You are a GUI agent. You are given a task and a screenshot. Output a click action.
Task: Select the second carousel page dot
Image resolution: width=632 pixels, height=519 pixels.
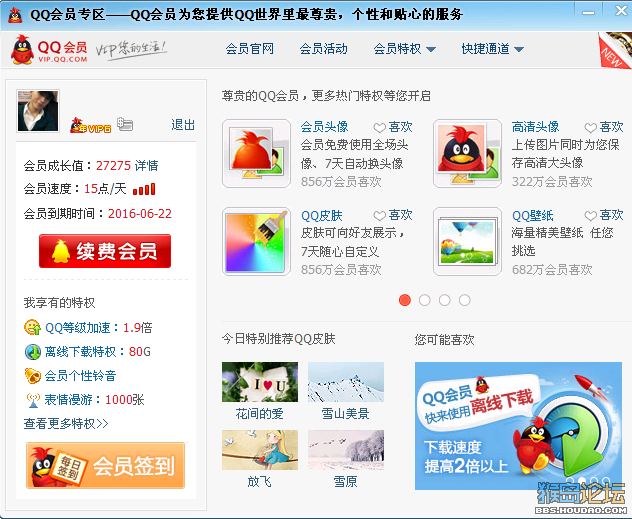pos(424,300)
